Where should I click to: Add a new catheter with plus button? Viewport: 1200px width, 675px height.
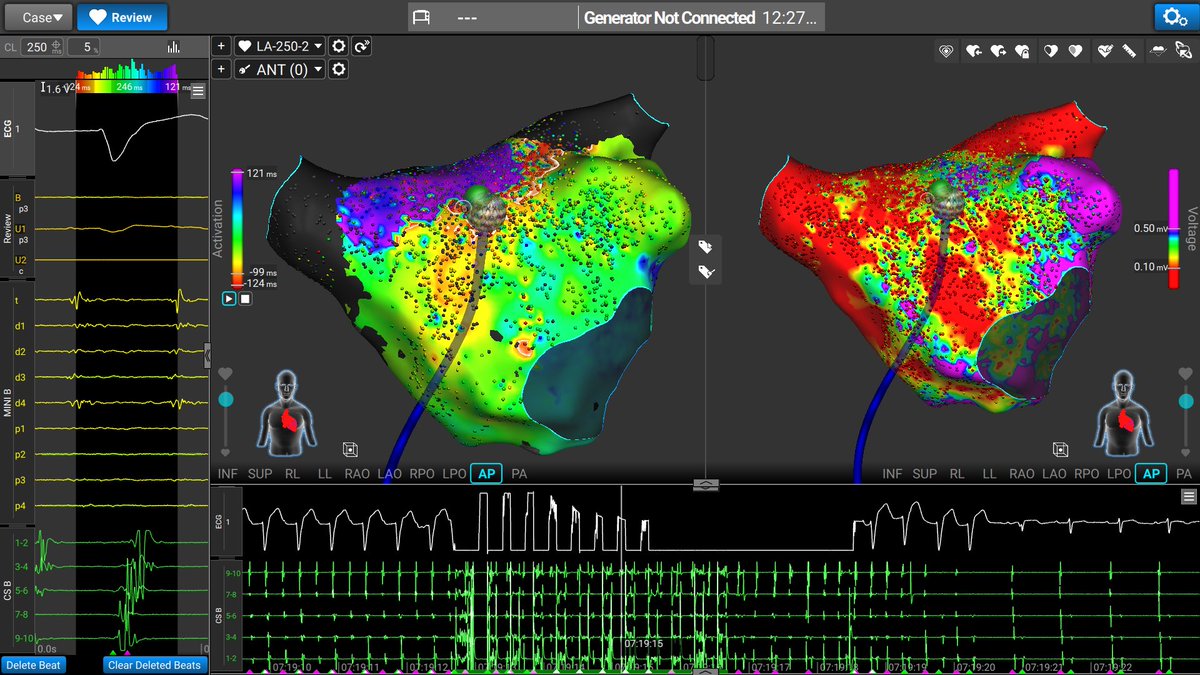(x=222, y=69)
